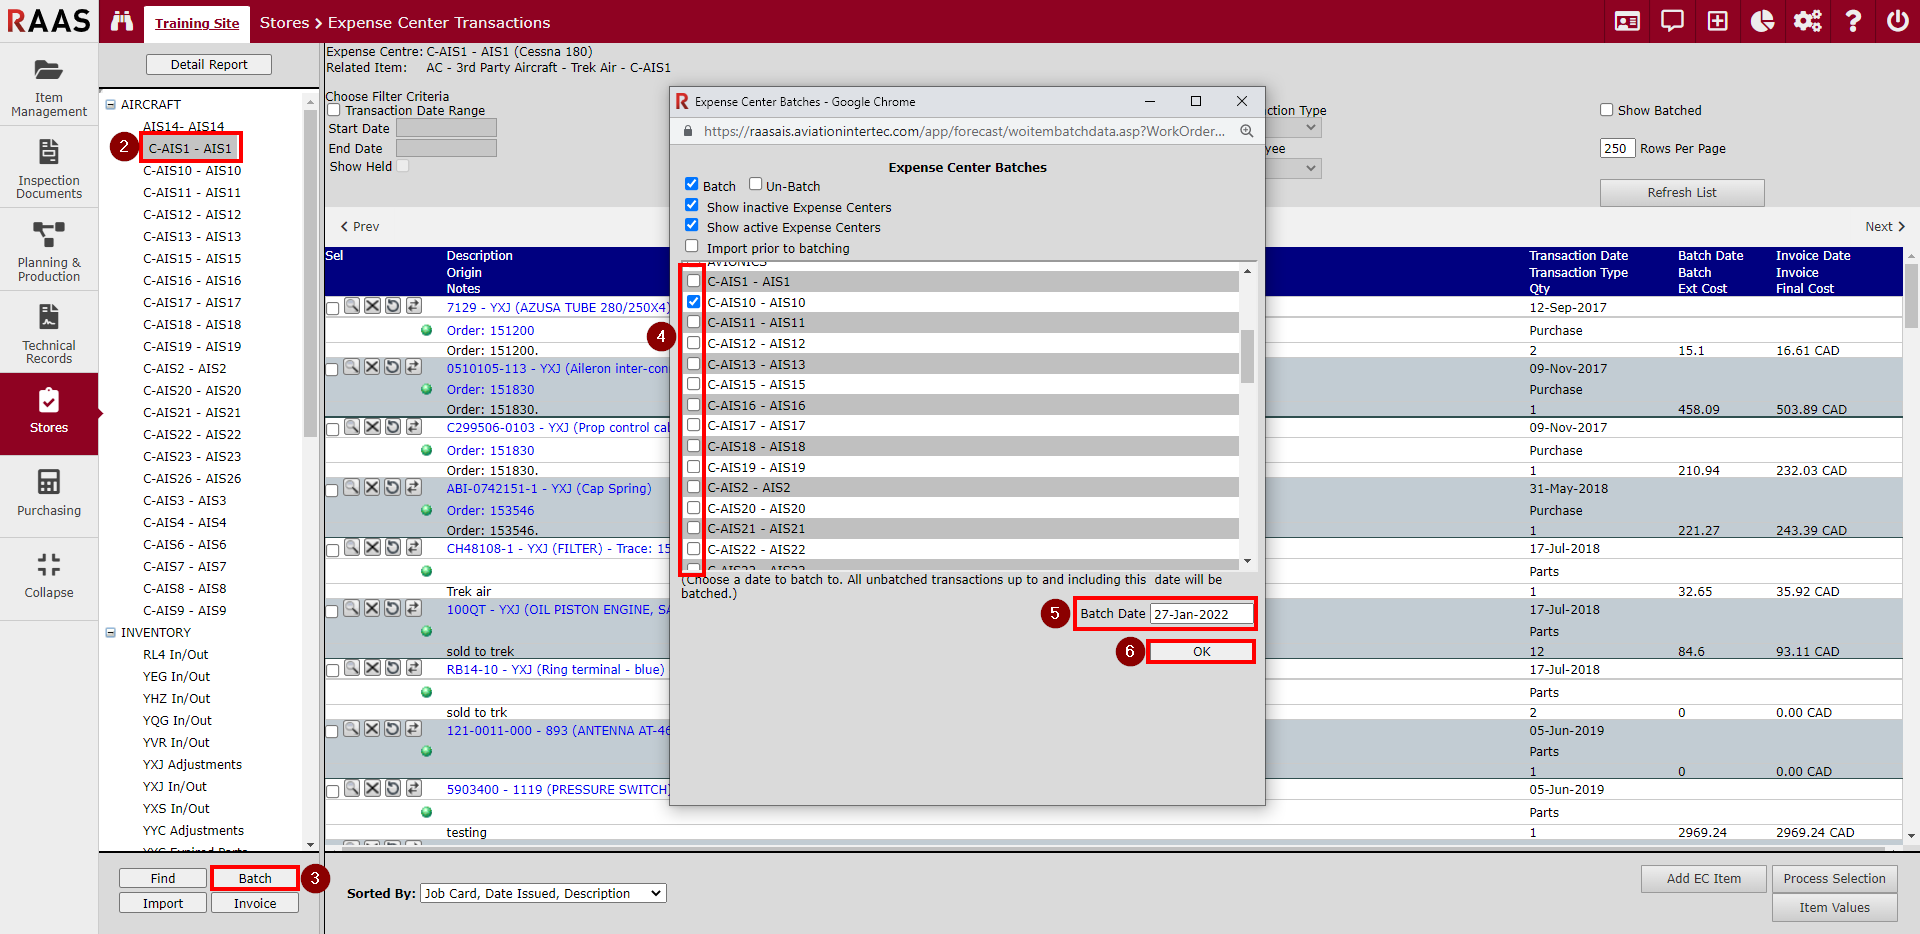Click the power logout icon
1920x934 pixels.
coord(1897,21)
